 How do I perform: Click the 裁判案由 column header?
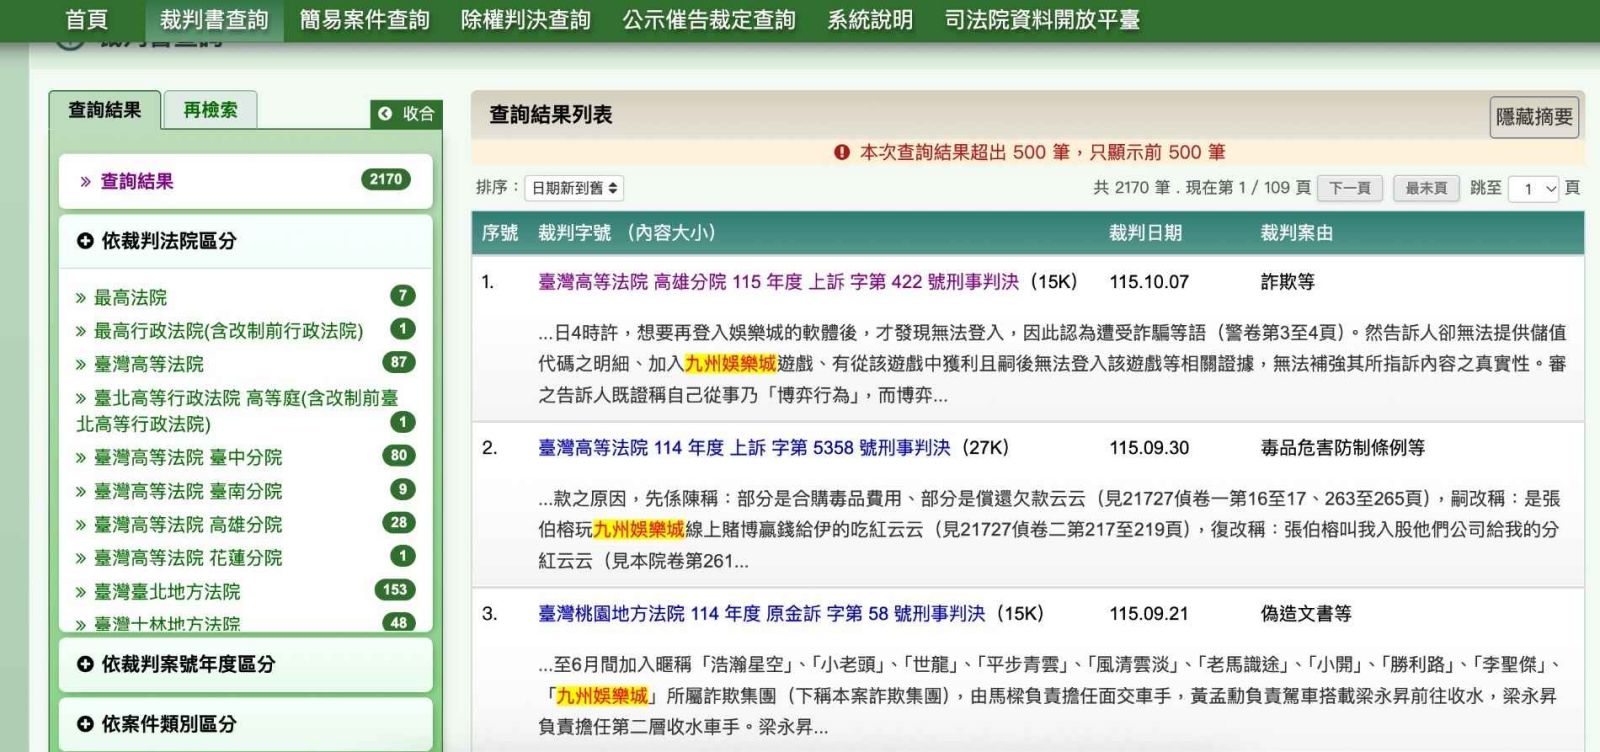(1296, 233)
